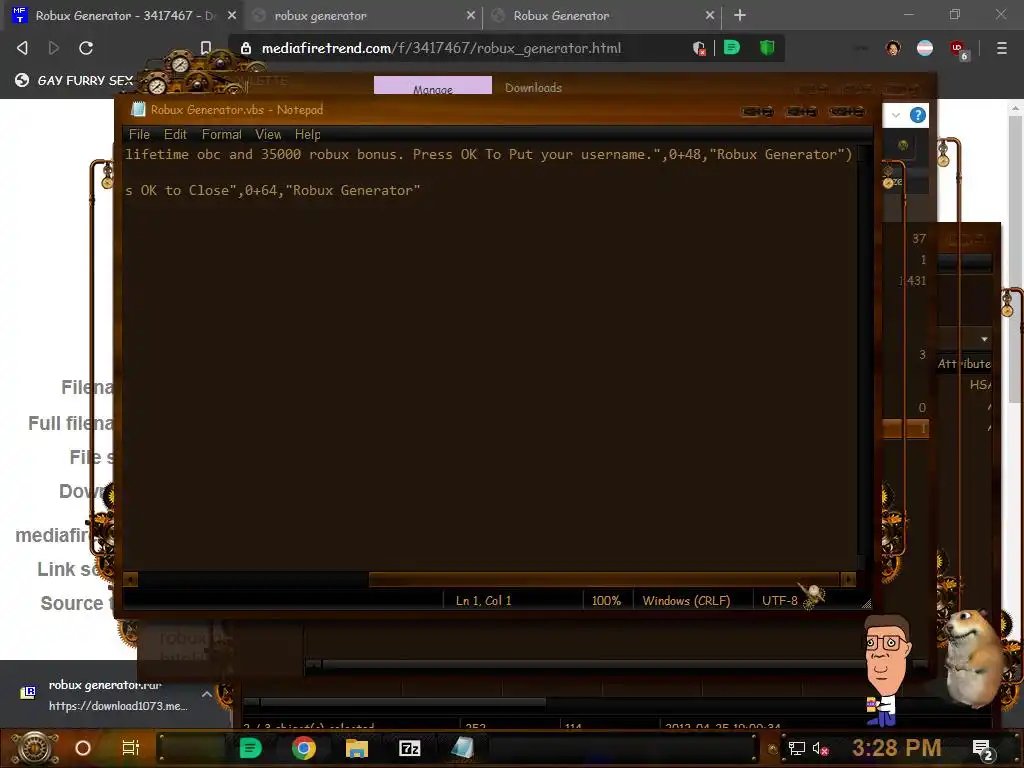Open the GAY FURRY SEX bookmark

pos(74,80)
